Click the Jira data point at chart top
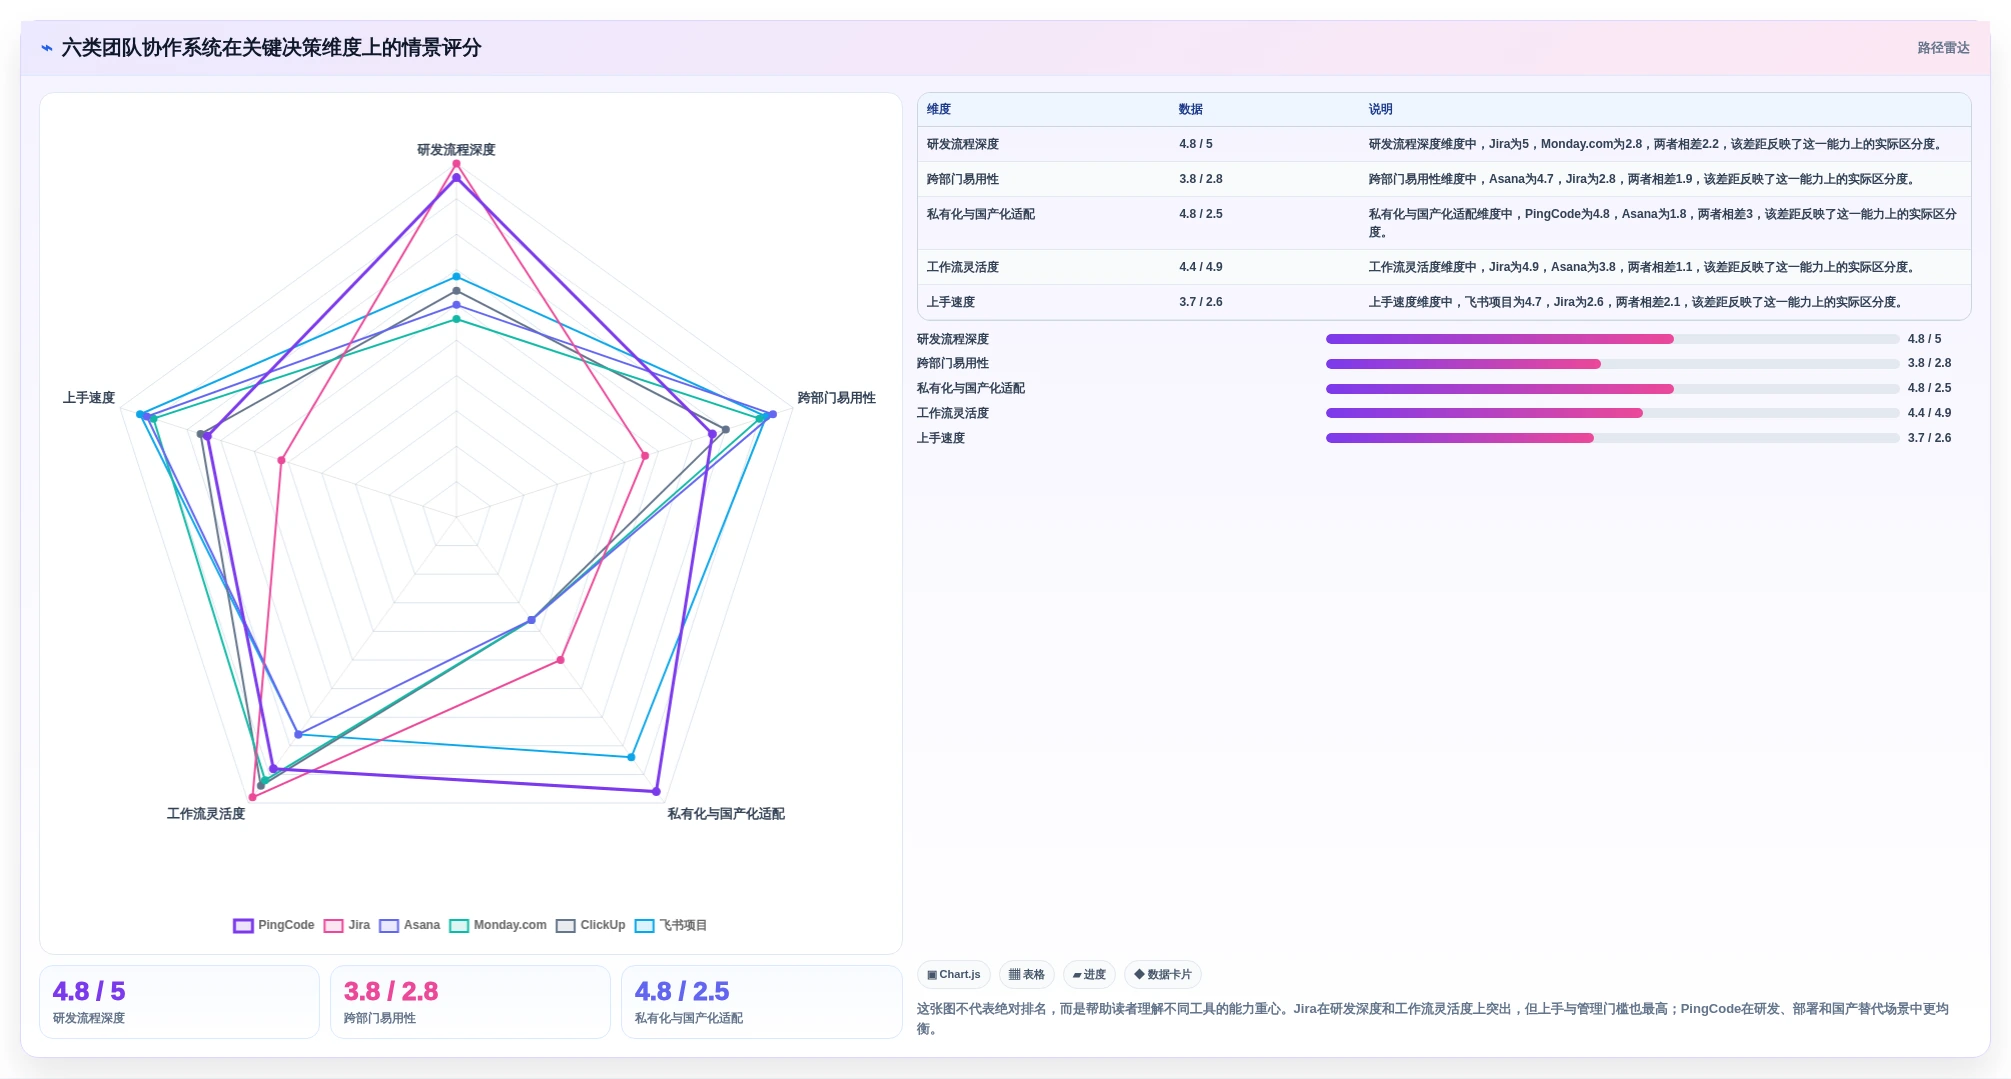This screenshot has width=2011, height=1079. coord(456,164)
